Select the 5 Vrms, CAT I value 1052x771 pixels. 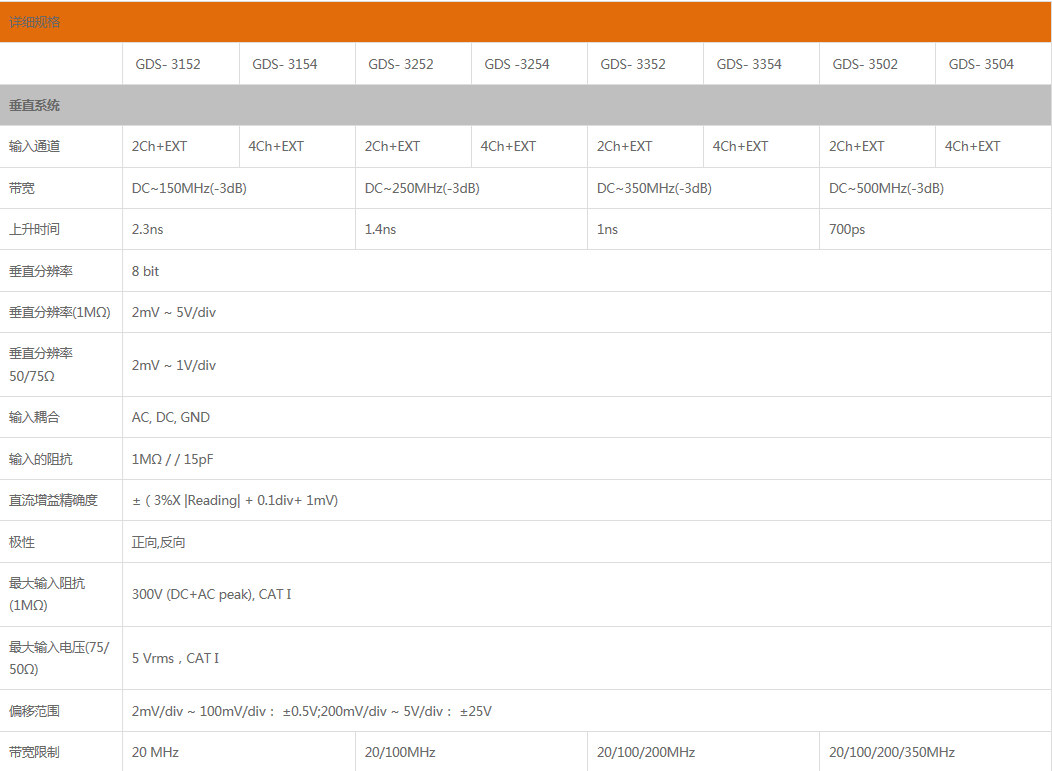pos(176,658)
